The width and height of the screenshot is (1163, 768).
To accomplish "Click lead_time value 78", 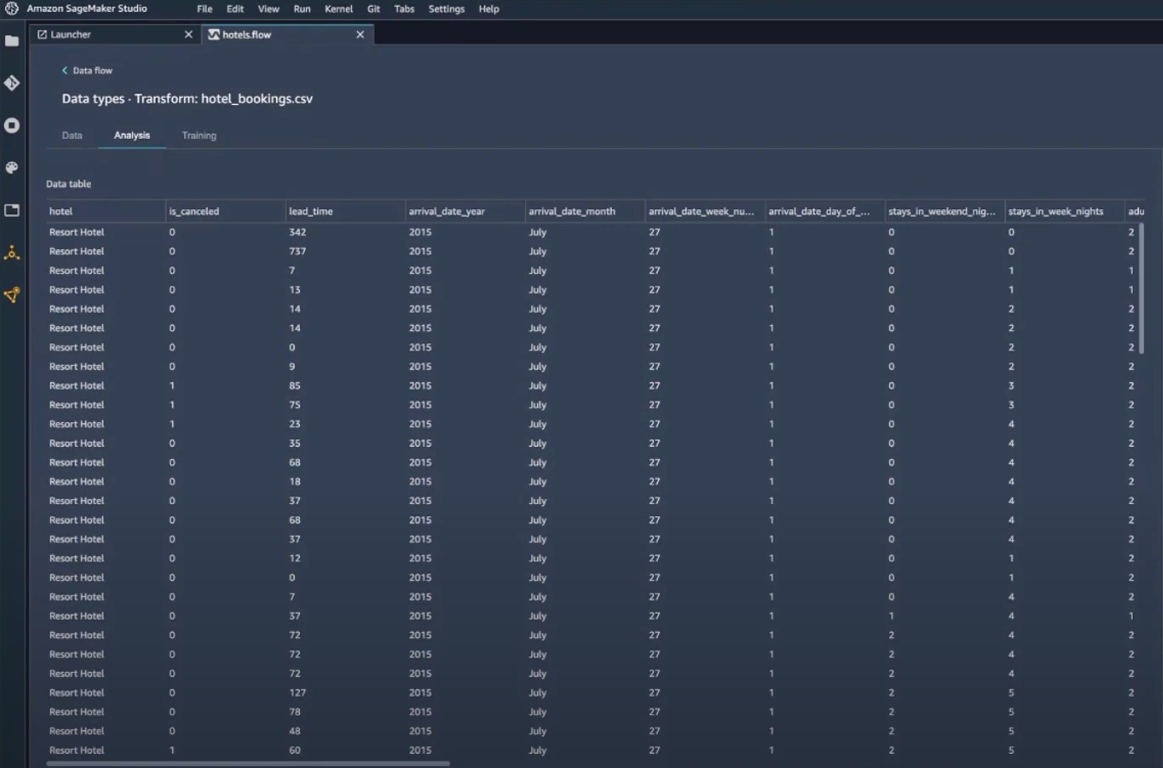I will [x=294, y=712].
